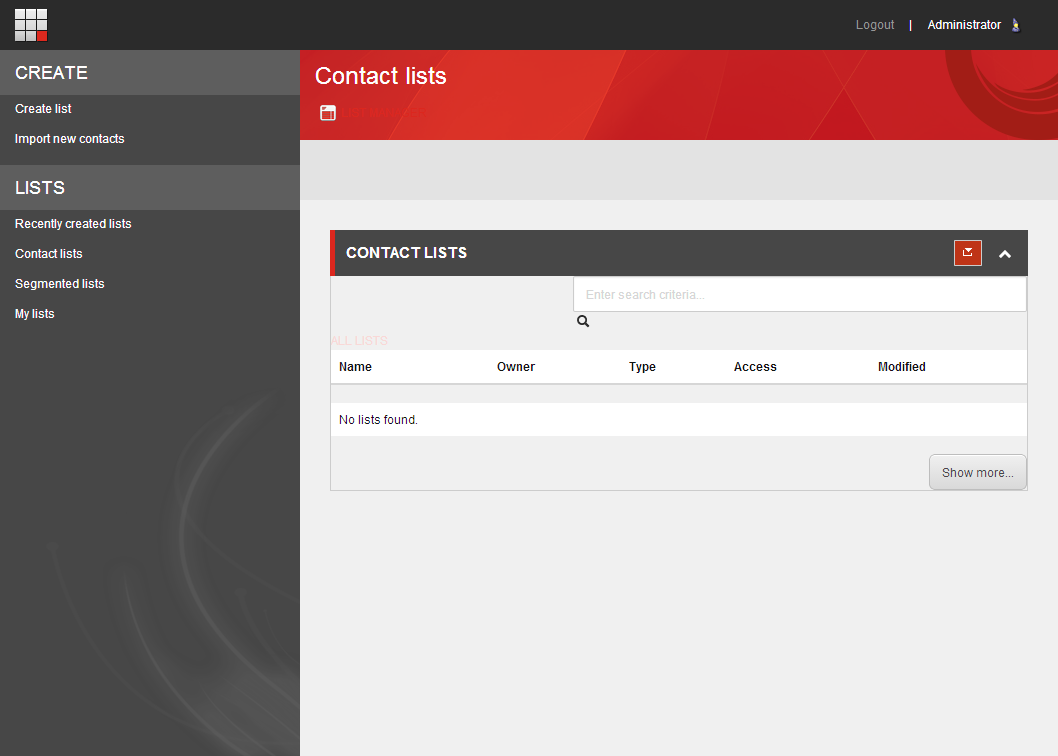Open Segmented lists from the LISTS menu
This screenshot has height=756, width=1058.
pos(59,283)
